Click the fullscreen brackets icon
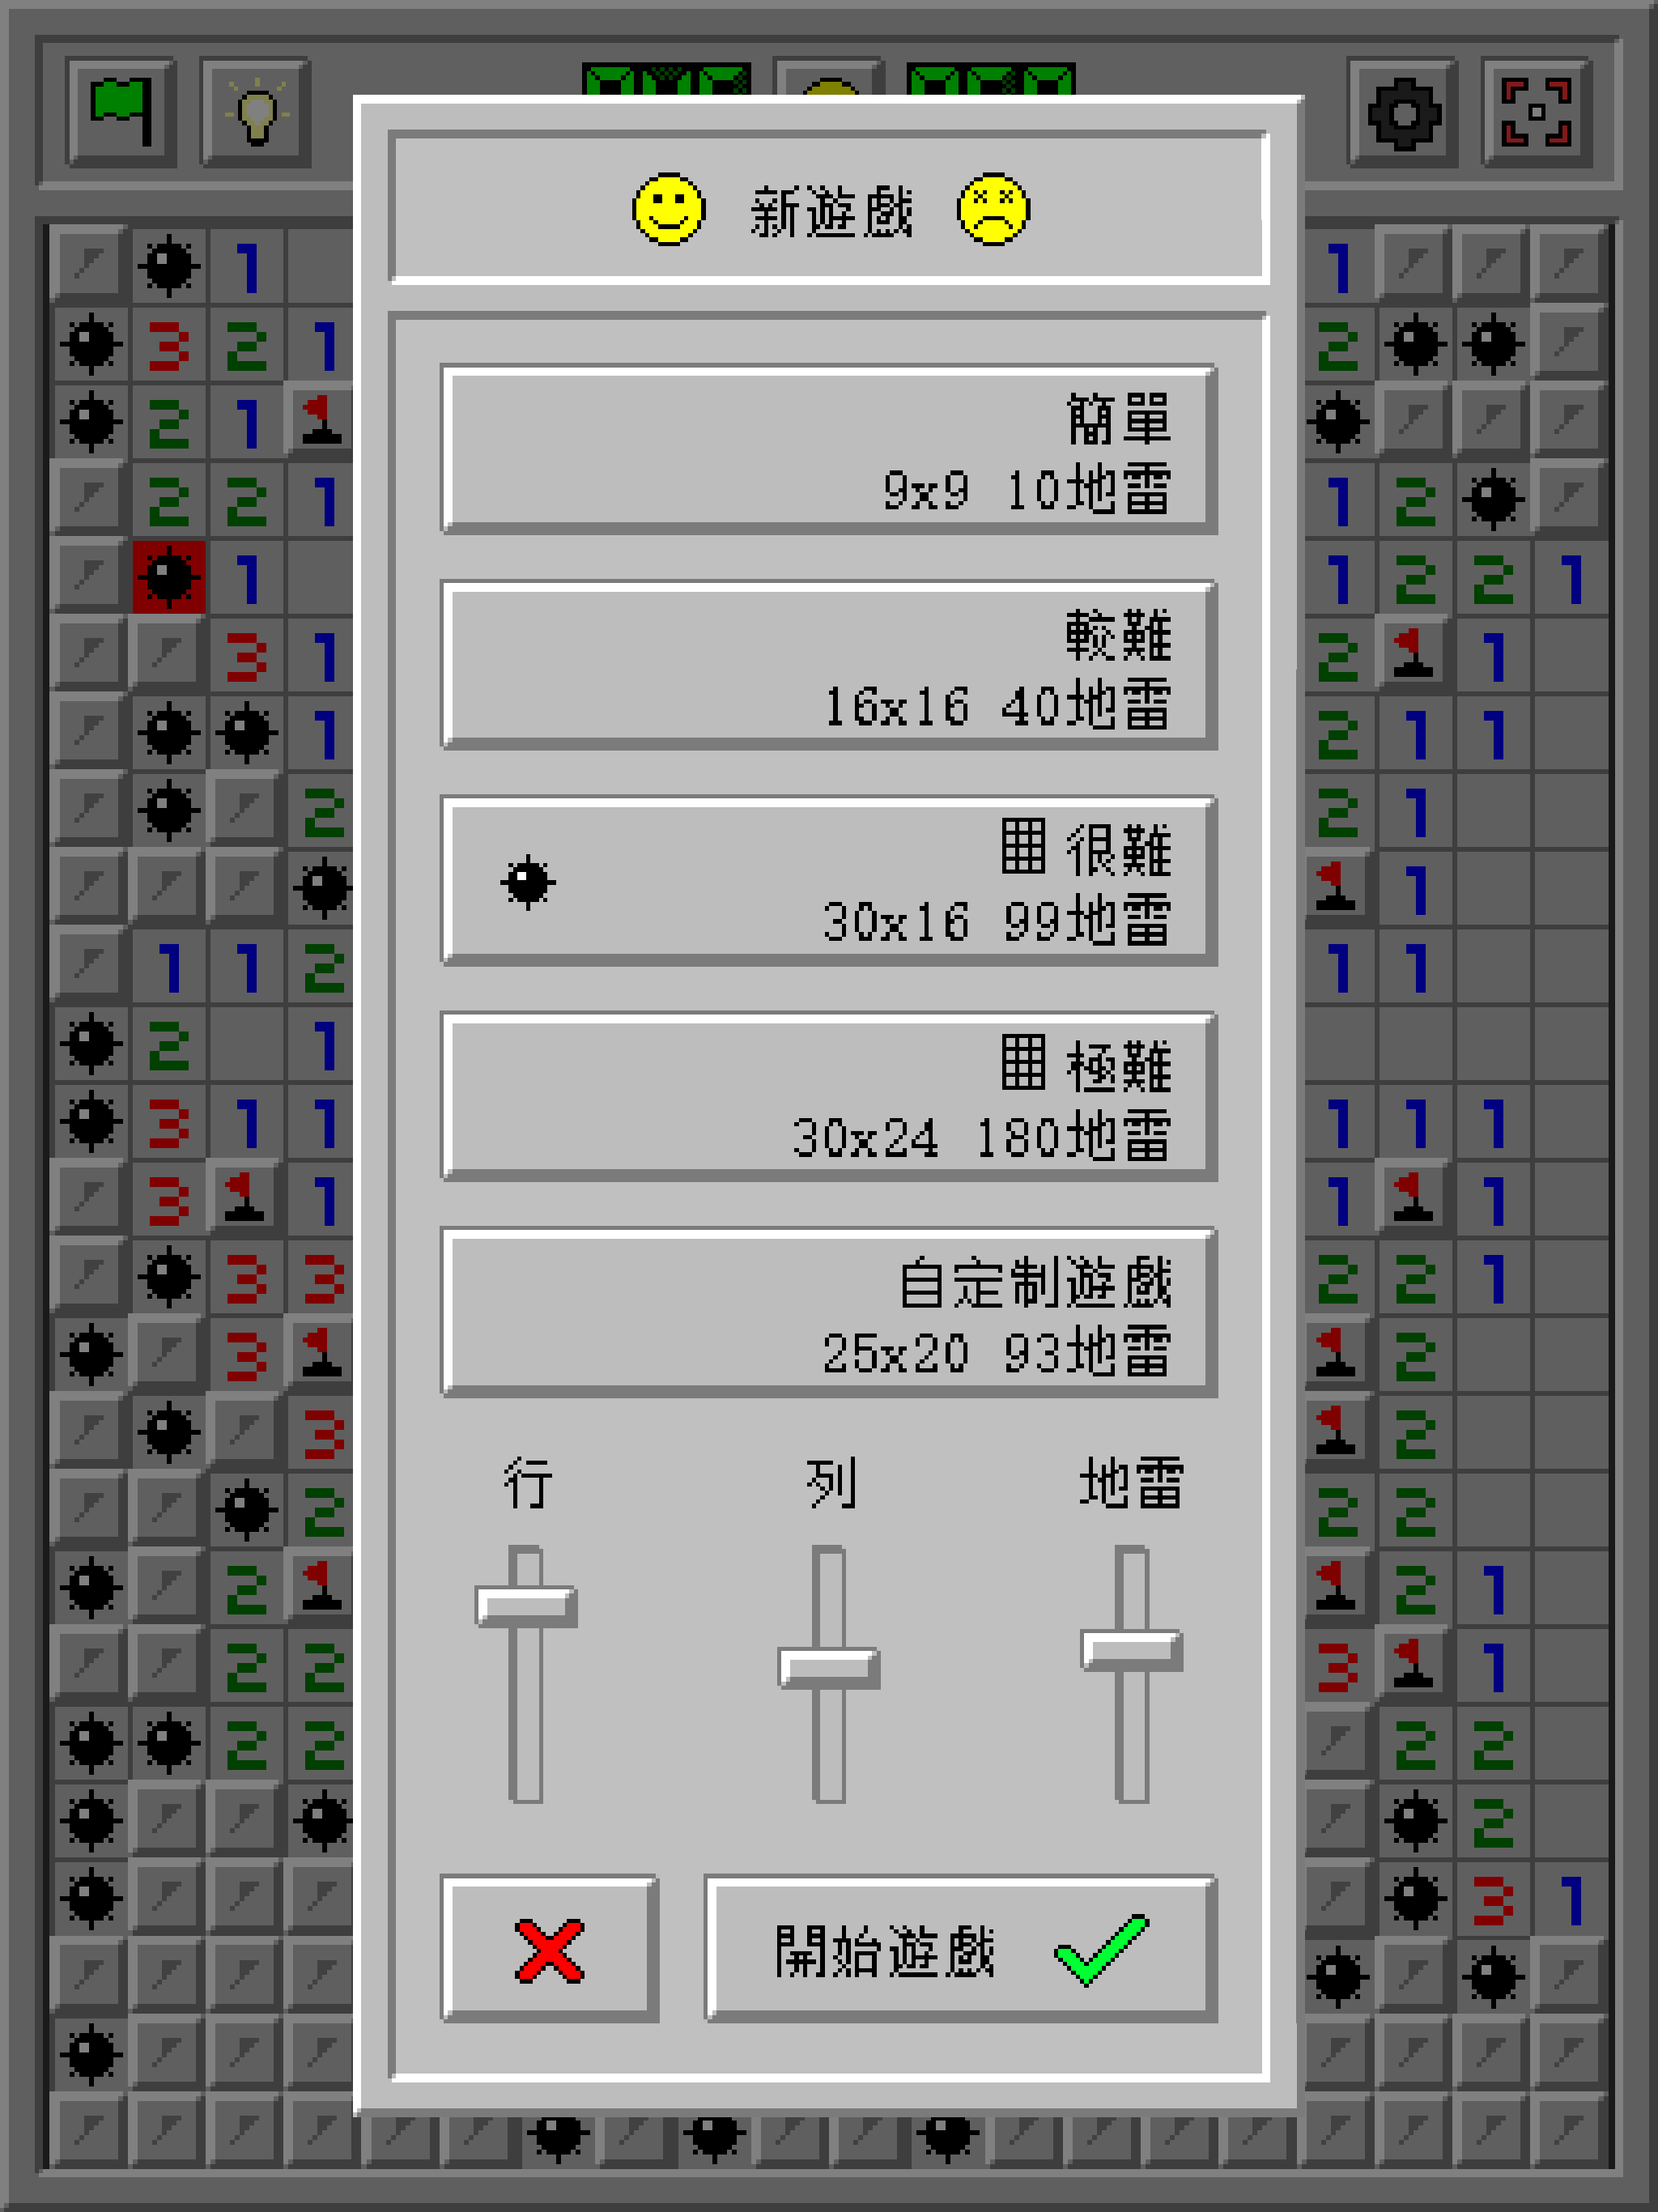 tap(1537, 112)
